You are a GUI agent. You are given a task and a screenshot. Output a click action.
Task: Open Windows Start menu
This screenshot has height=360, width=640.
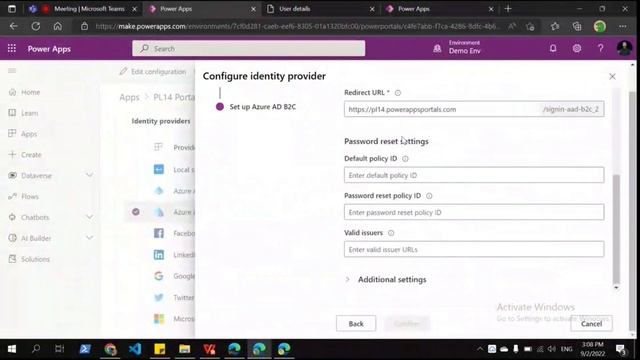[12, 349]
